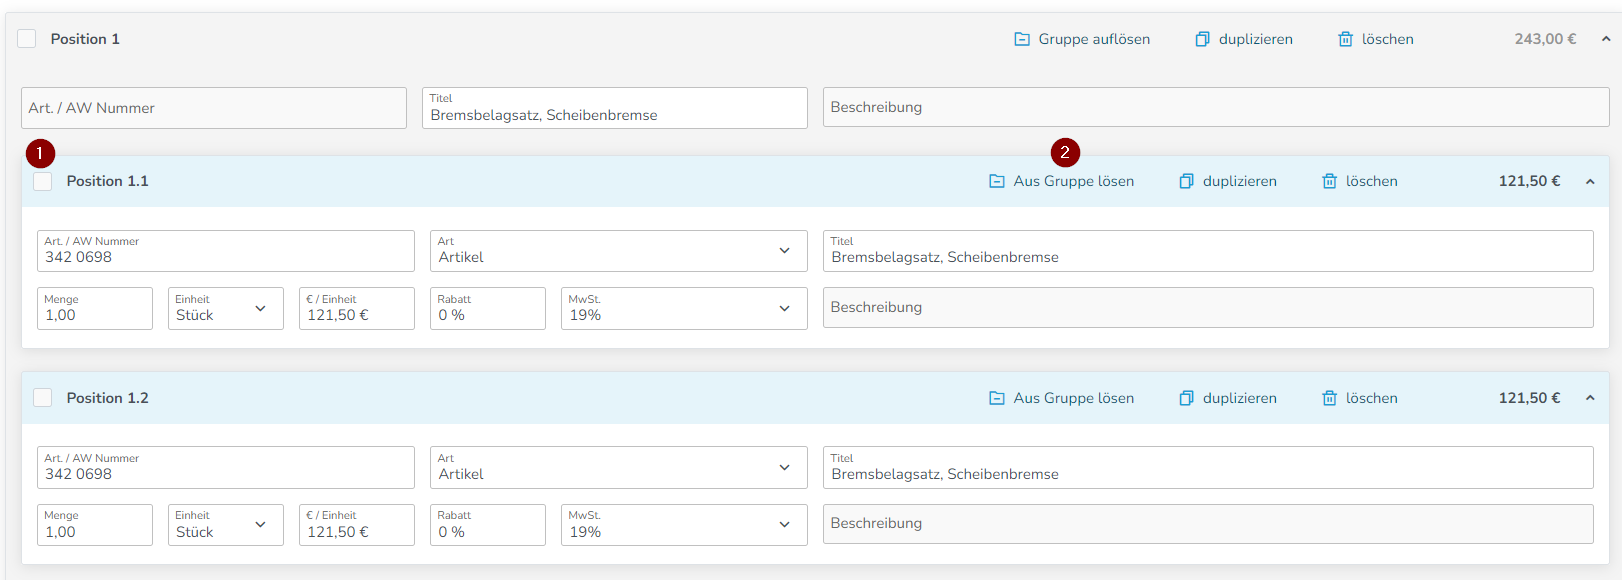Click the duplizieren icon for Position 1.1
Viewport: 1622px width, 580px height.
click(x=1186, y=181)
